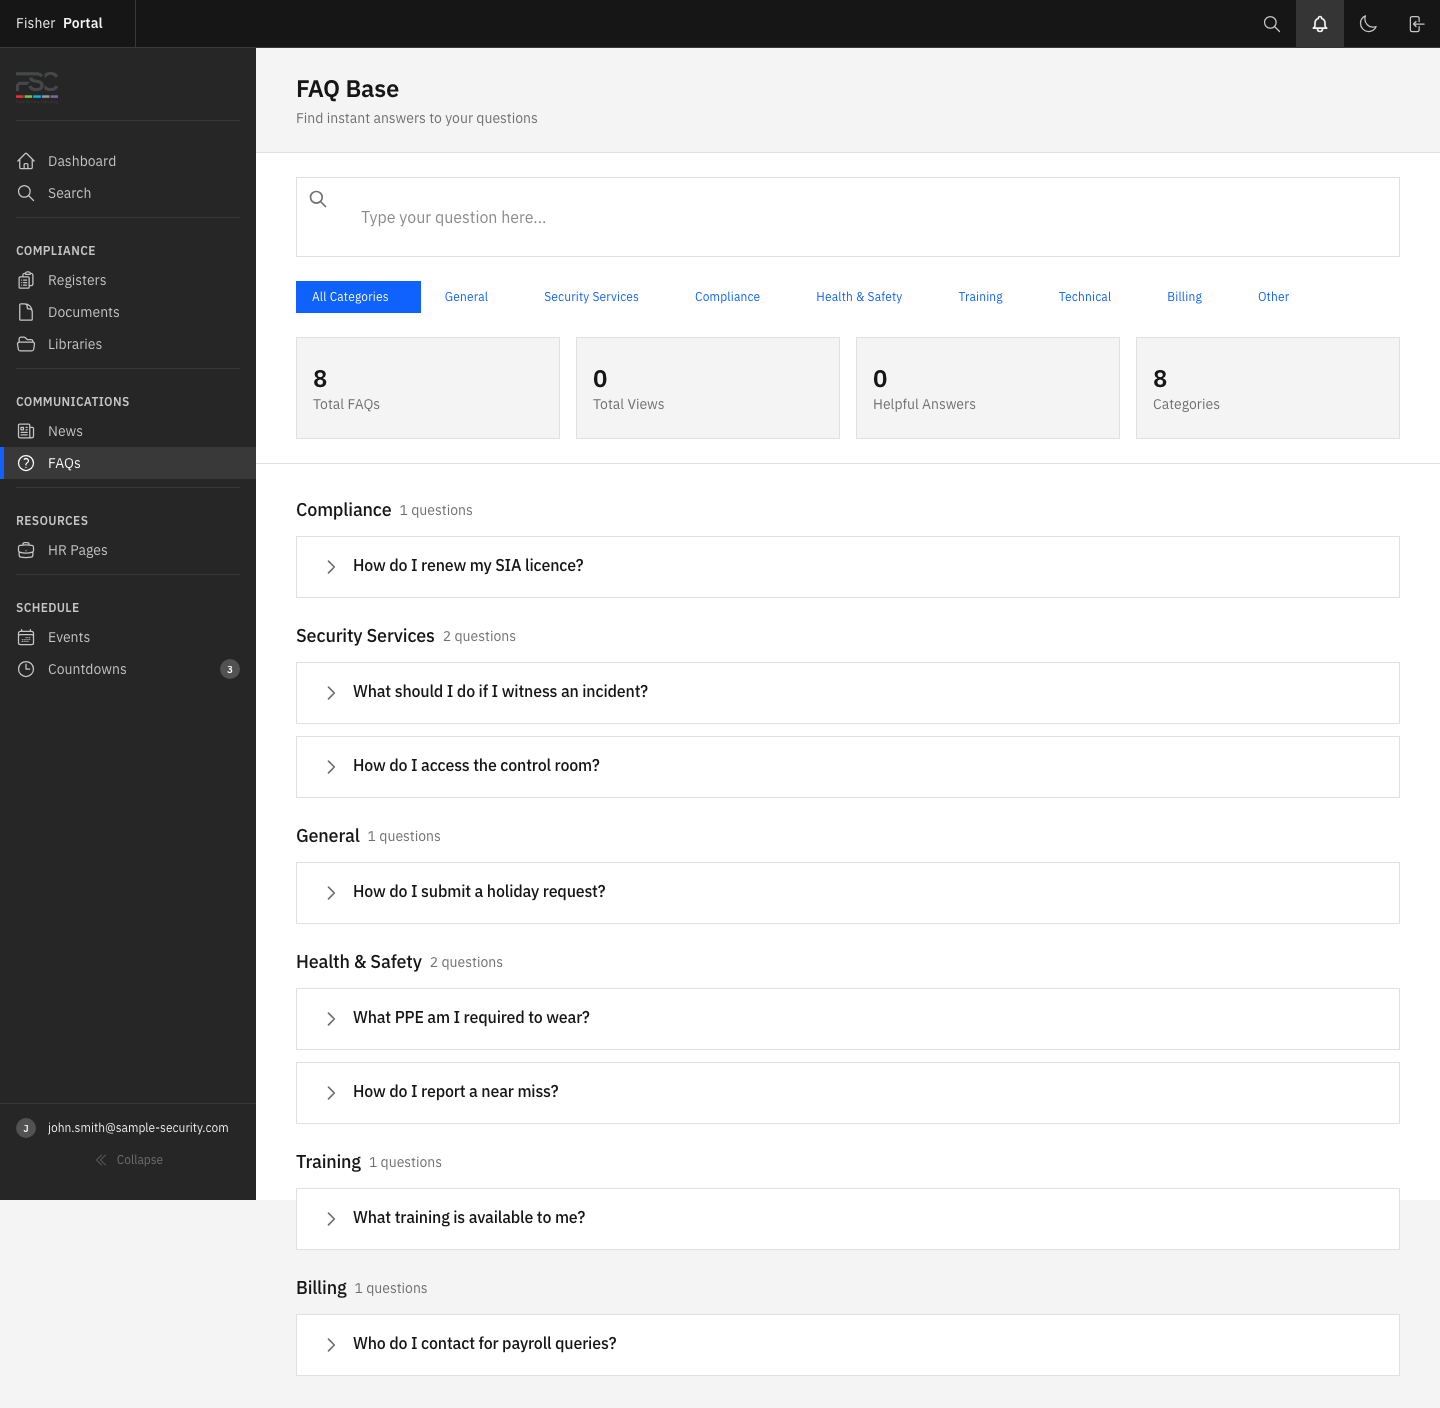The height and width of the screenshot is (1408, 1440).
Task: Open Countdowns in Schedule section
Action: 87,669
